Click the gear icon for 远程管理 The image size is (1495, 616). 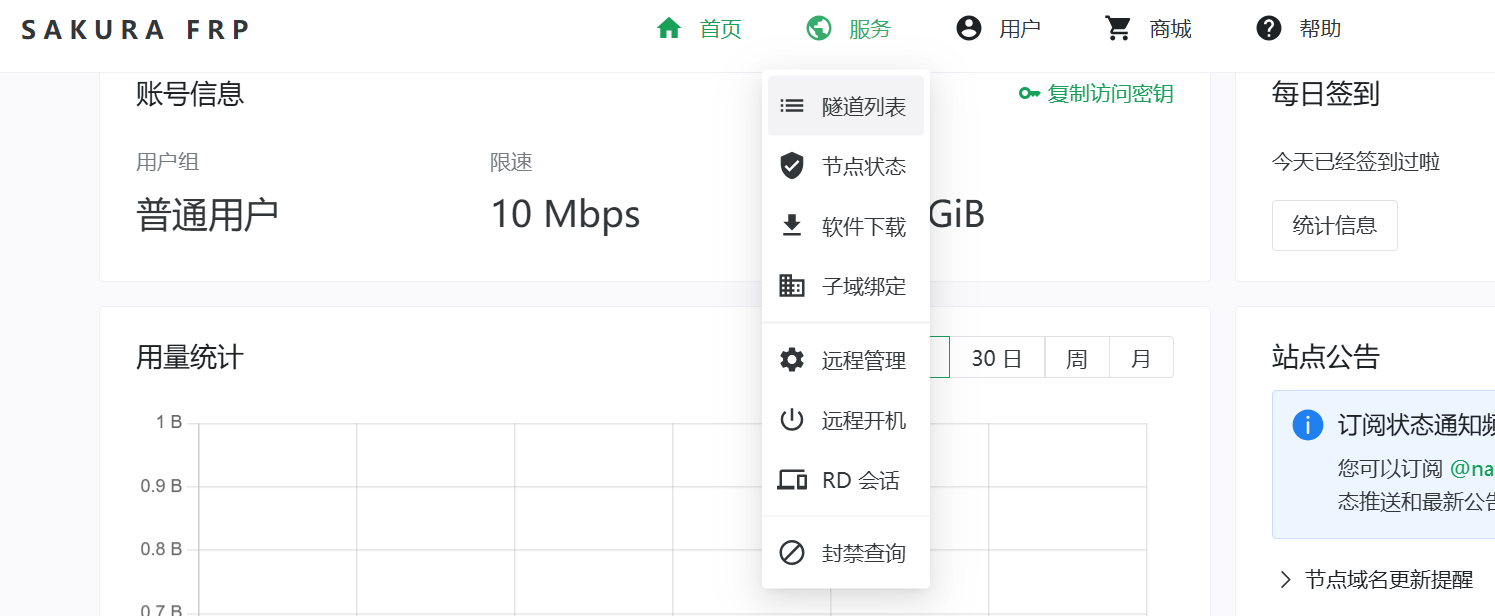pyautogui.click(x=792, y=360)
